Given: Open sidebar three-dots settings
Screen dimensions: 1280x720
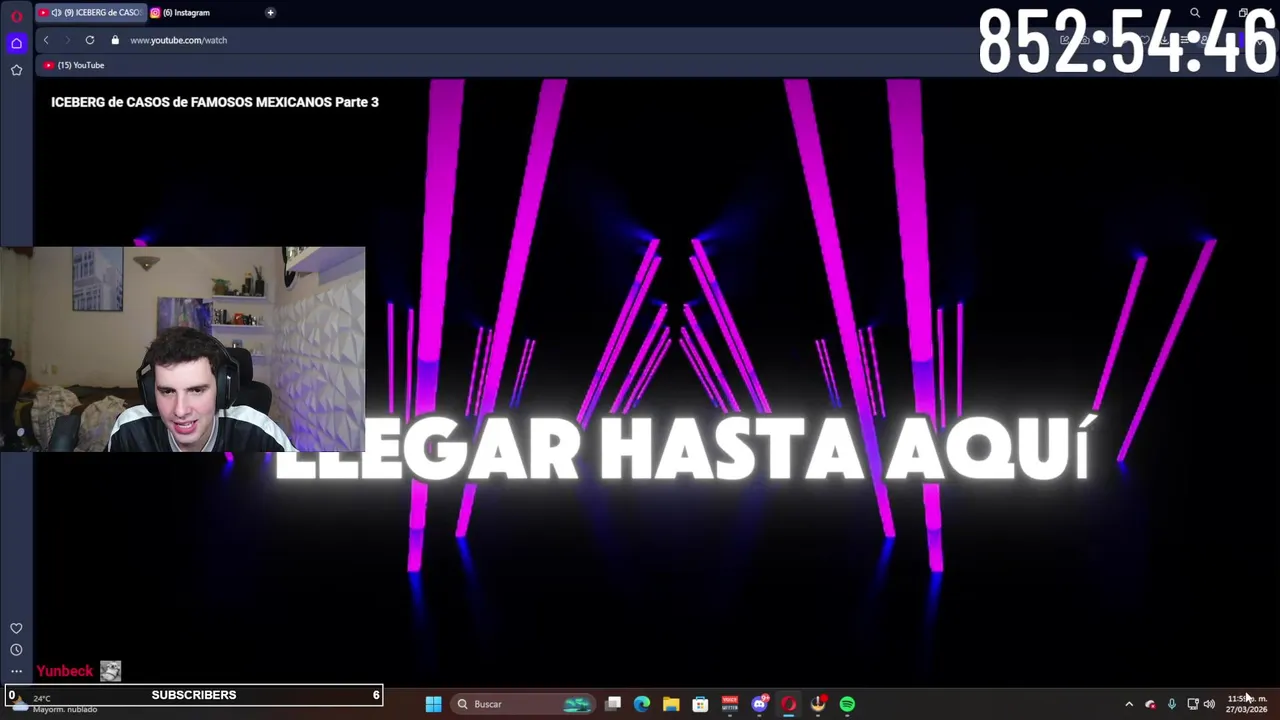Looking at the screenshot, I should point(16,672).
